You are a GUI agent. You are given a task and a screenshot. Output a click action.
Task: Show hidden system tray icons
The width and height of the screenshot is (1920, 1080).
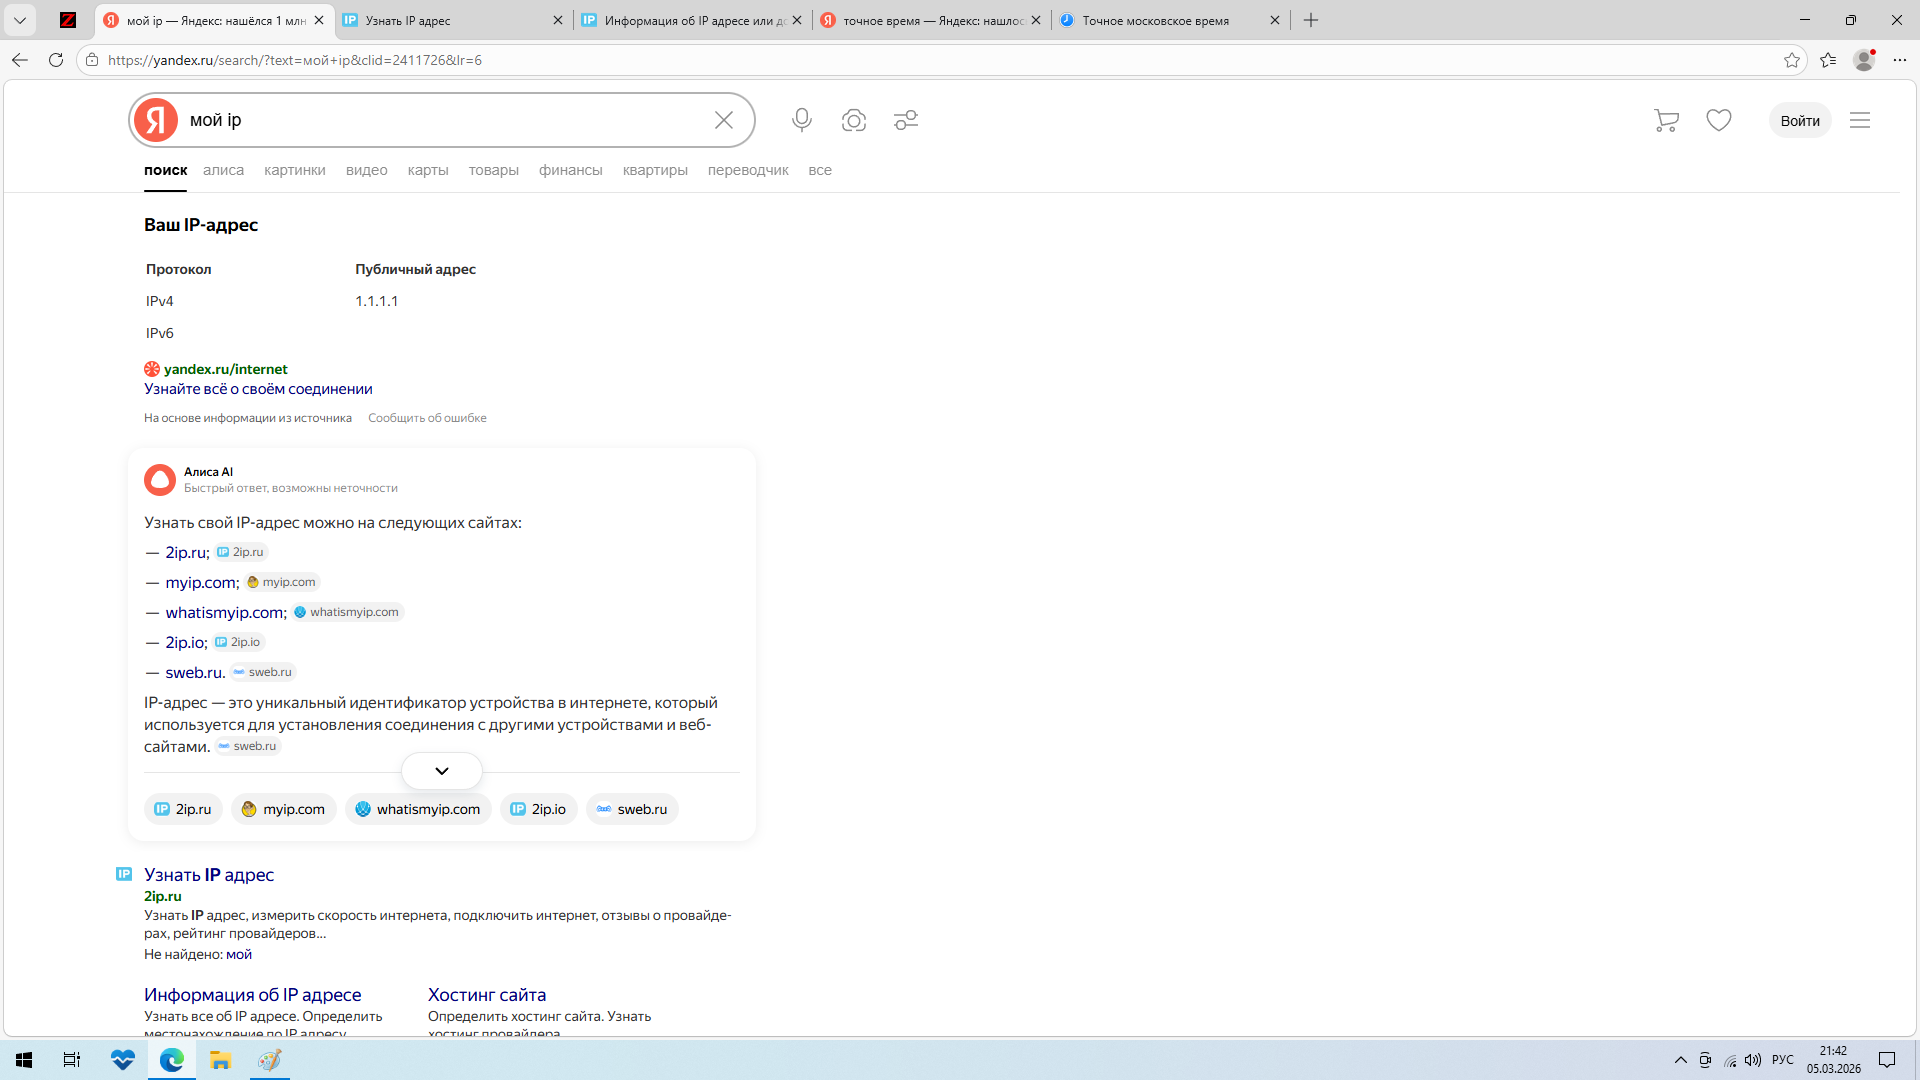pyautogui.click(x=1680, y=1060)
